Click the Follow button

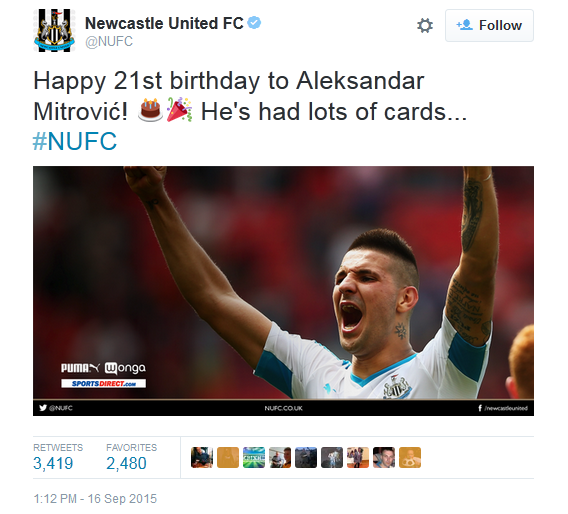click(489, 25)
